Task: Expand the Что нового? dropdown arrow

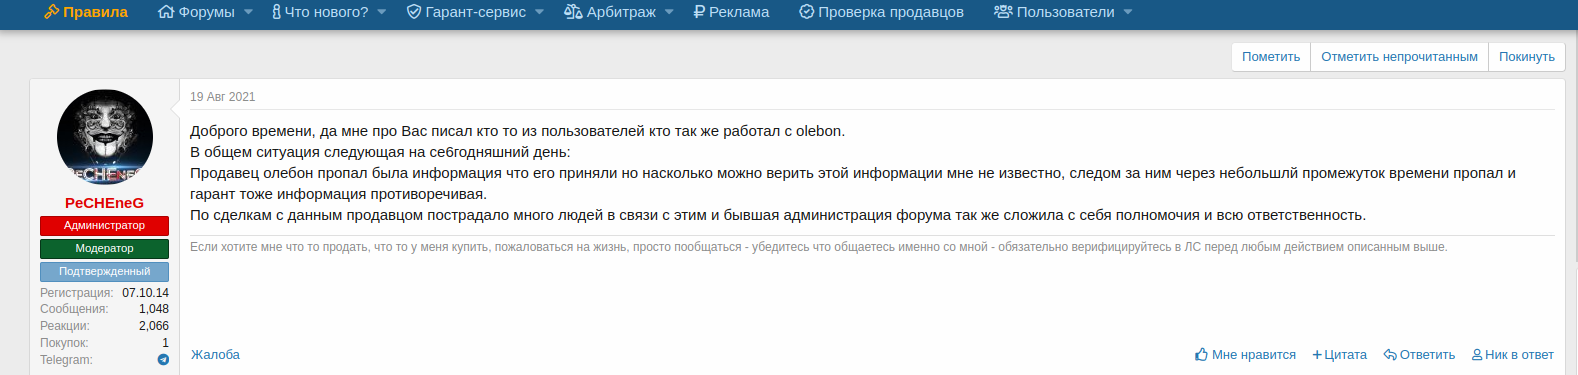Action: point(381,12)
